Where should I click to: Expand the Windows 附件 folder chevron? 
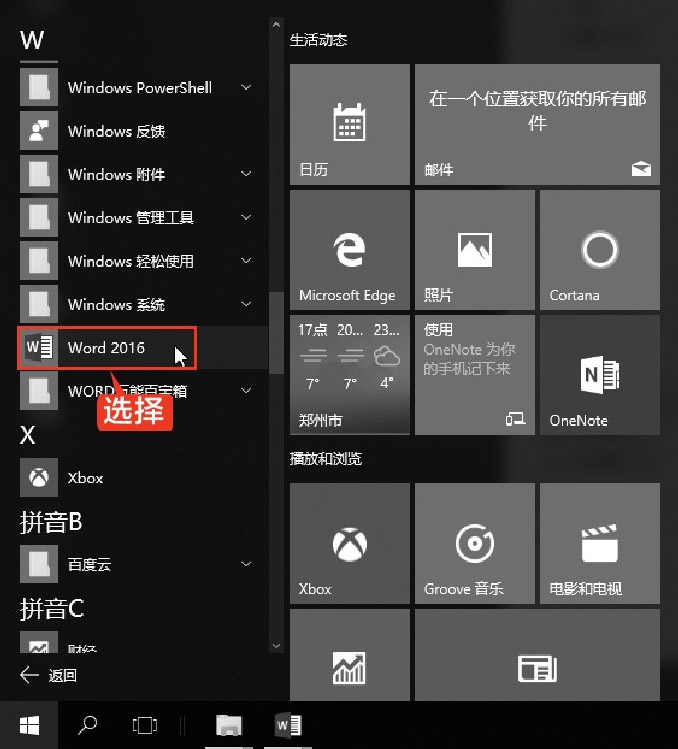coord(246,174)
